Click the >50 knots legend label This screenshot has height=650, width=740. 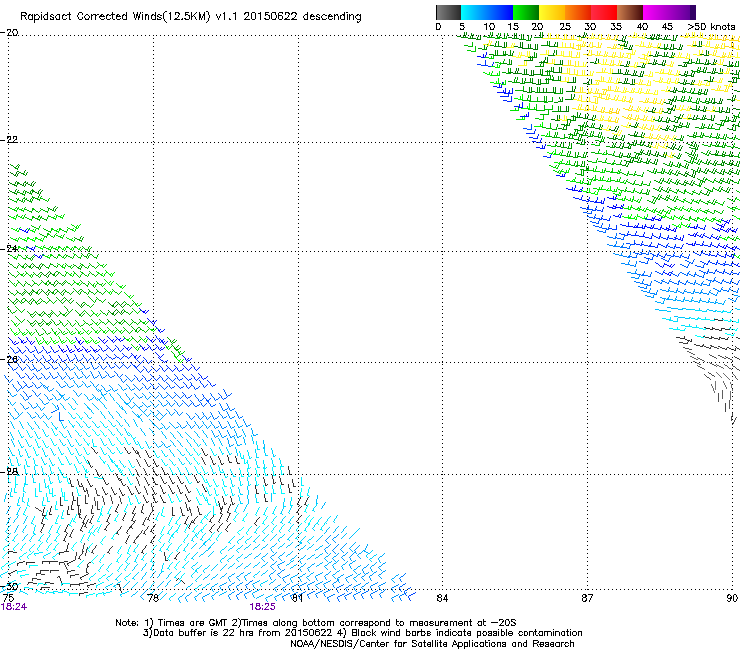tap(711, 27)
